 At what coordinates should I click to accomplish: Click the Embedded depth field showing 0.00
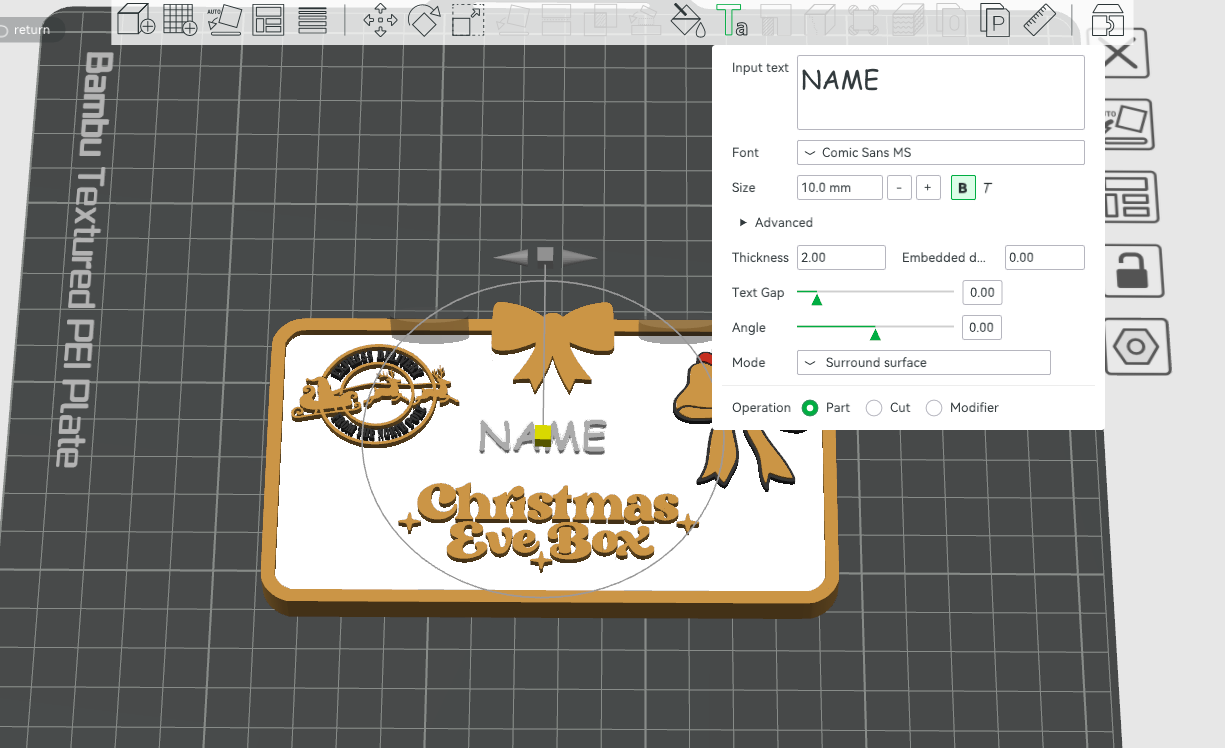point(1044,258)
